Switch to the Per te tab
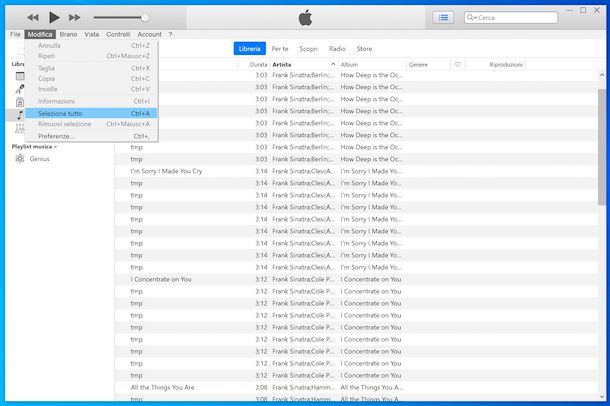610x406 pixels. click(280, 49)
